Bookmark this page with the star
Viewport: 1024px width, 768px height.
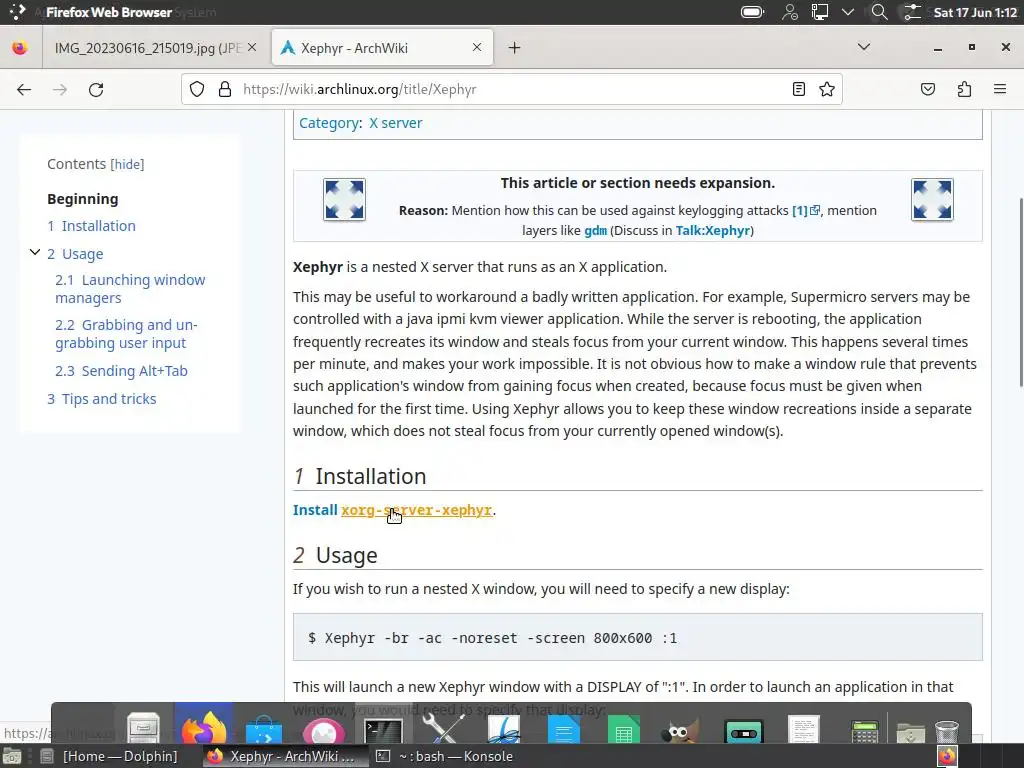[x=827, y=89]
